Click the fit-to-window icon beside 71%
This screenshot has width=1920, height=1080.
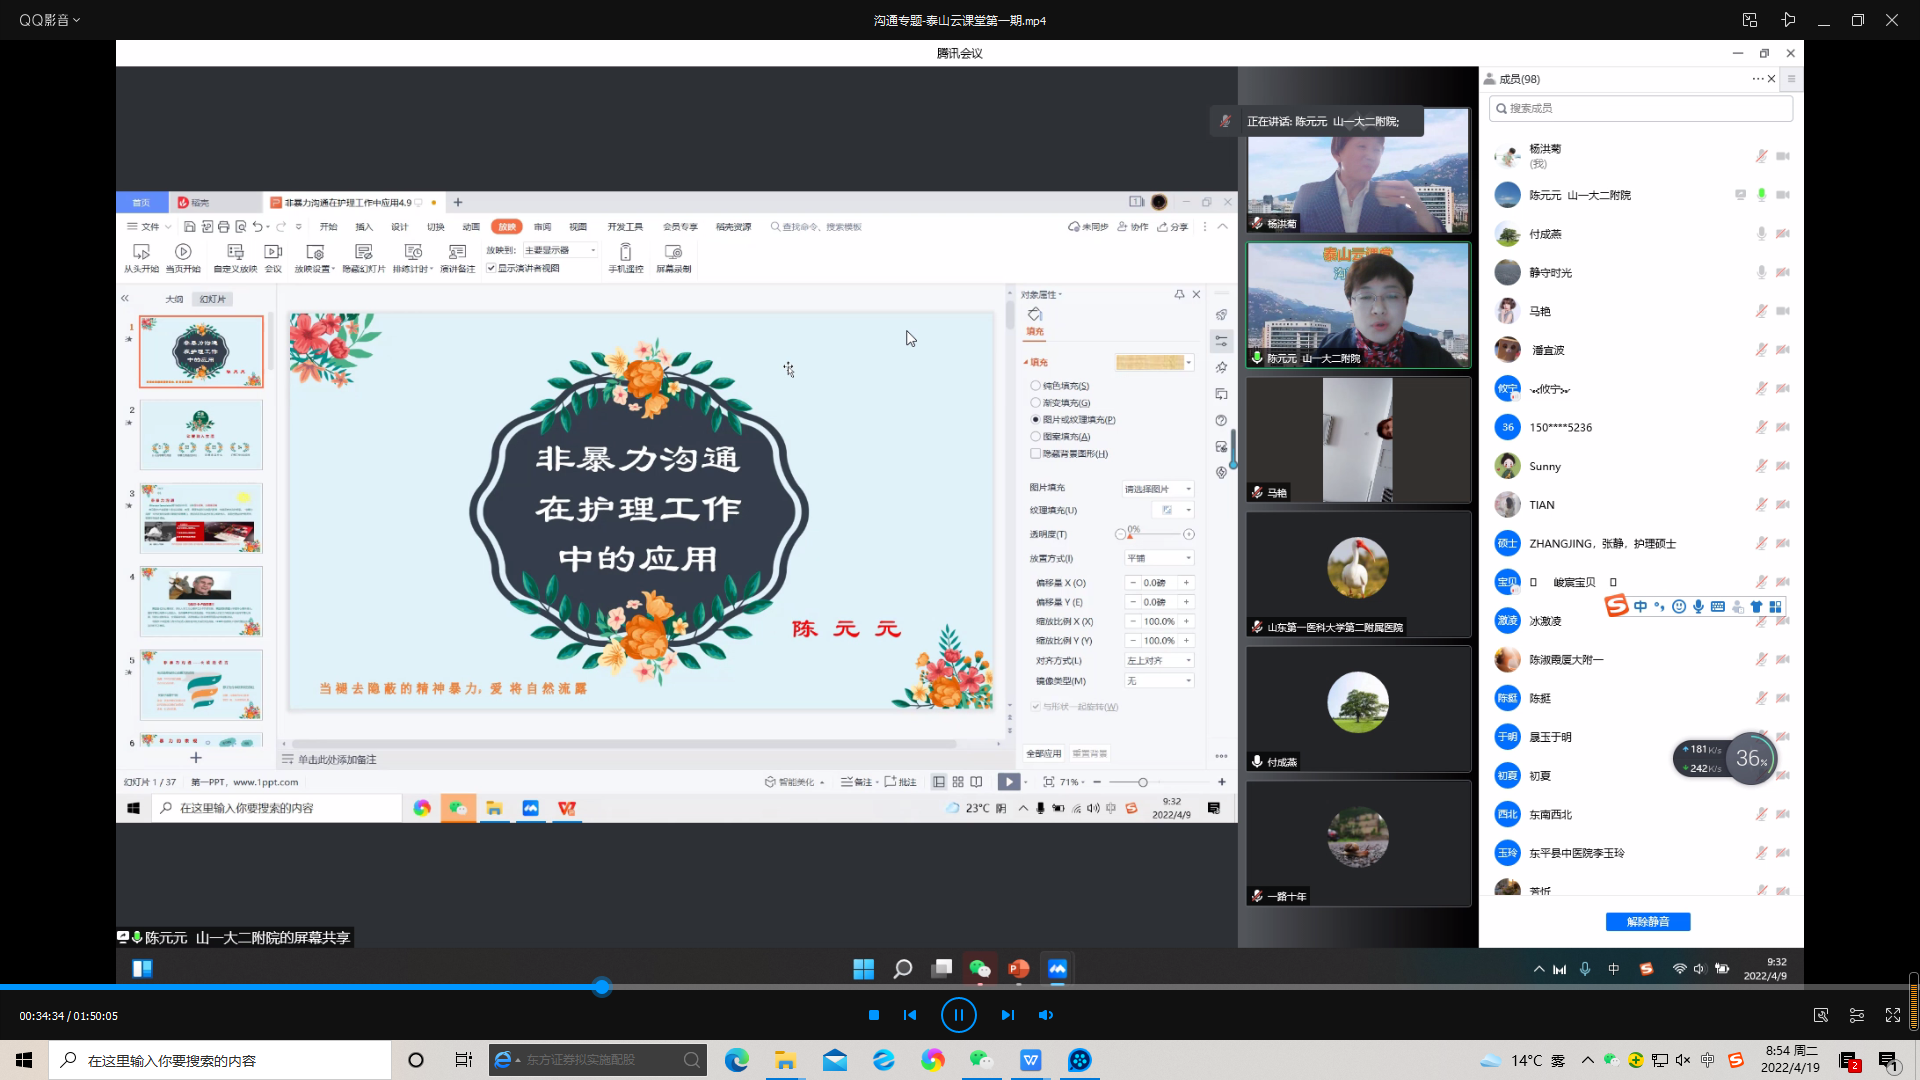(1049, 782)
